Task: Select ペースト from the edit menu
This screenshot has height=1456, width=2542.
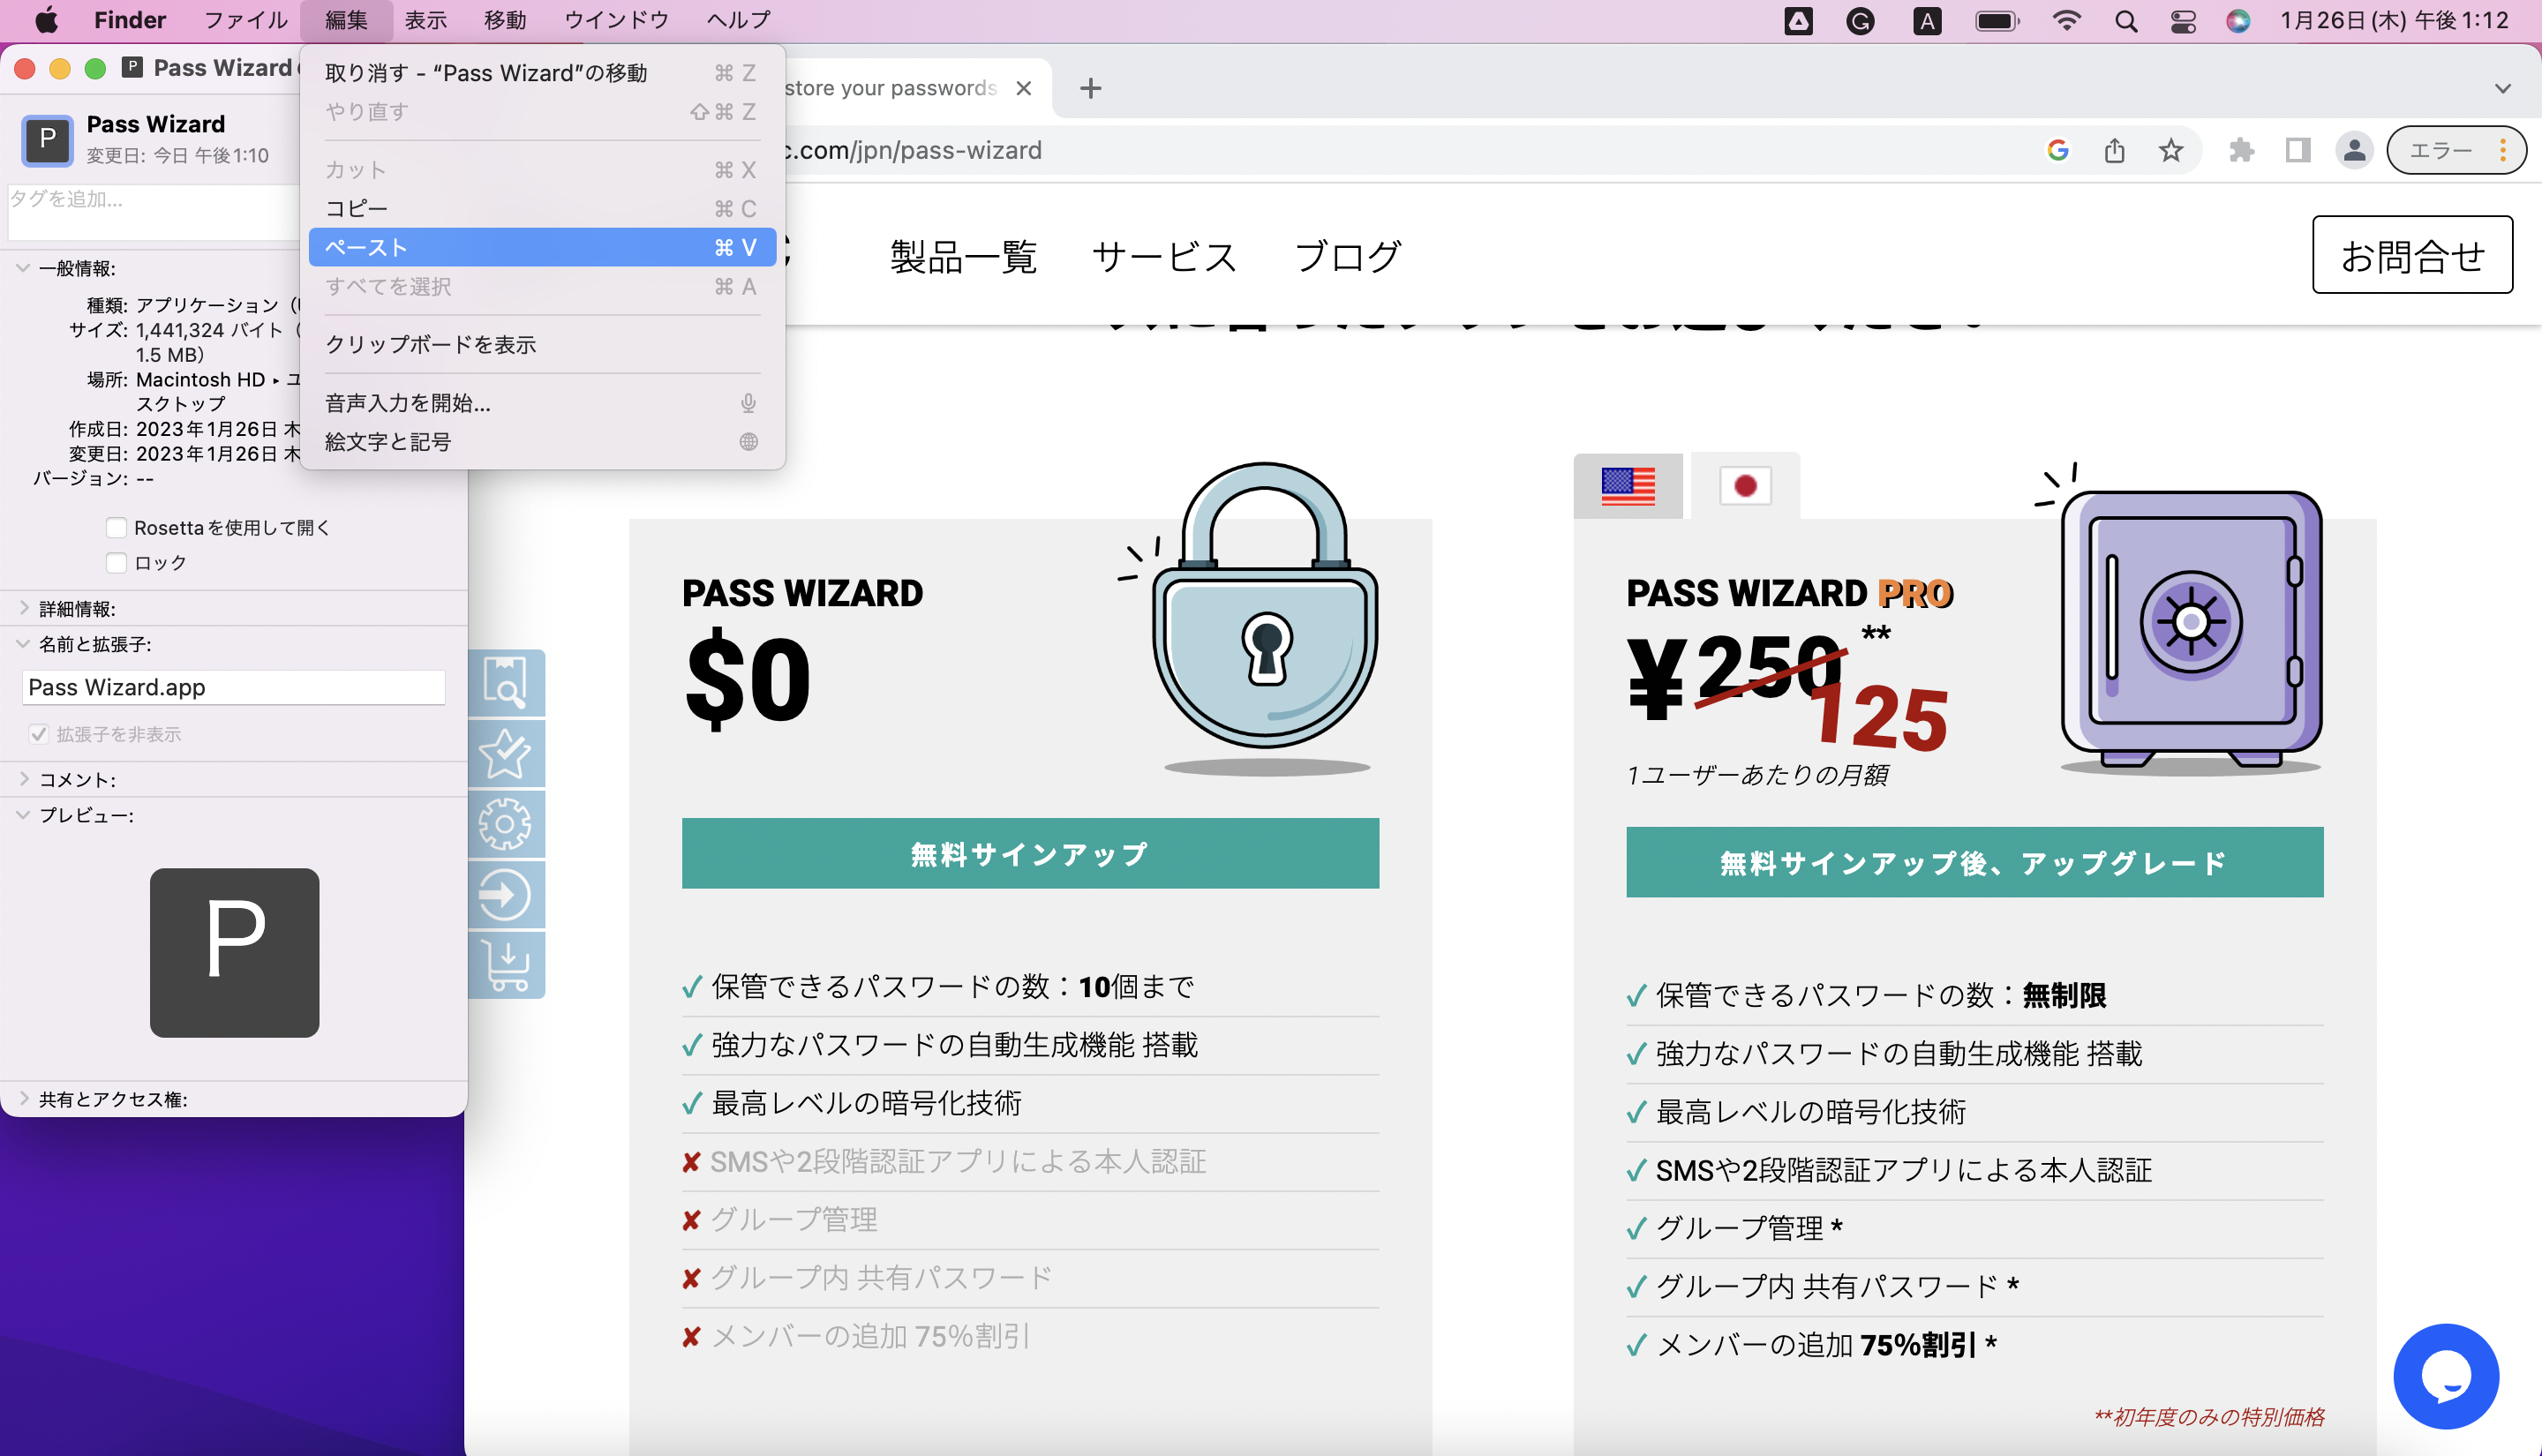Action: [542, 247]
